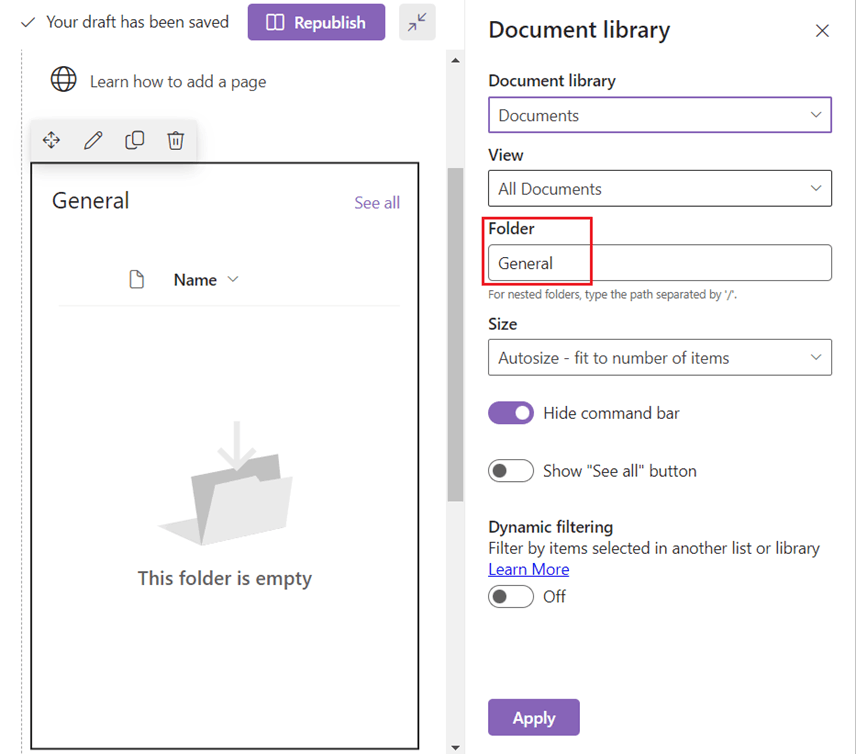
Task: Duplicate the web part using copy icon
Action: click(x=134, y=140)
